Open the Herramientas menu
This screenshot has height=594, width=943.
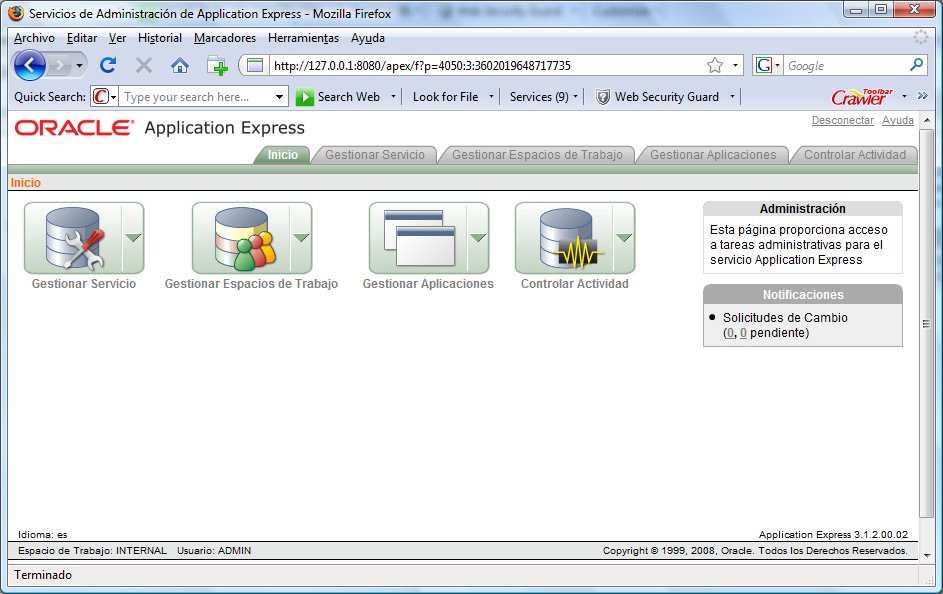tap(304, 38)
